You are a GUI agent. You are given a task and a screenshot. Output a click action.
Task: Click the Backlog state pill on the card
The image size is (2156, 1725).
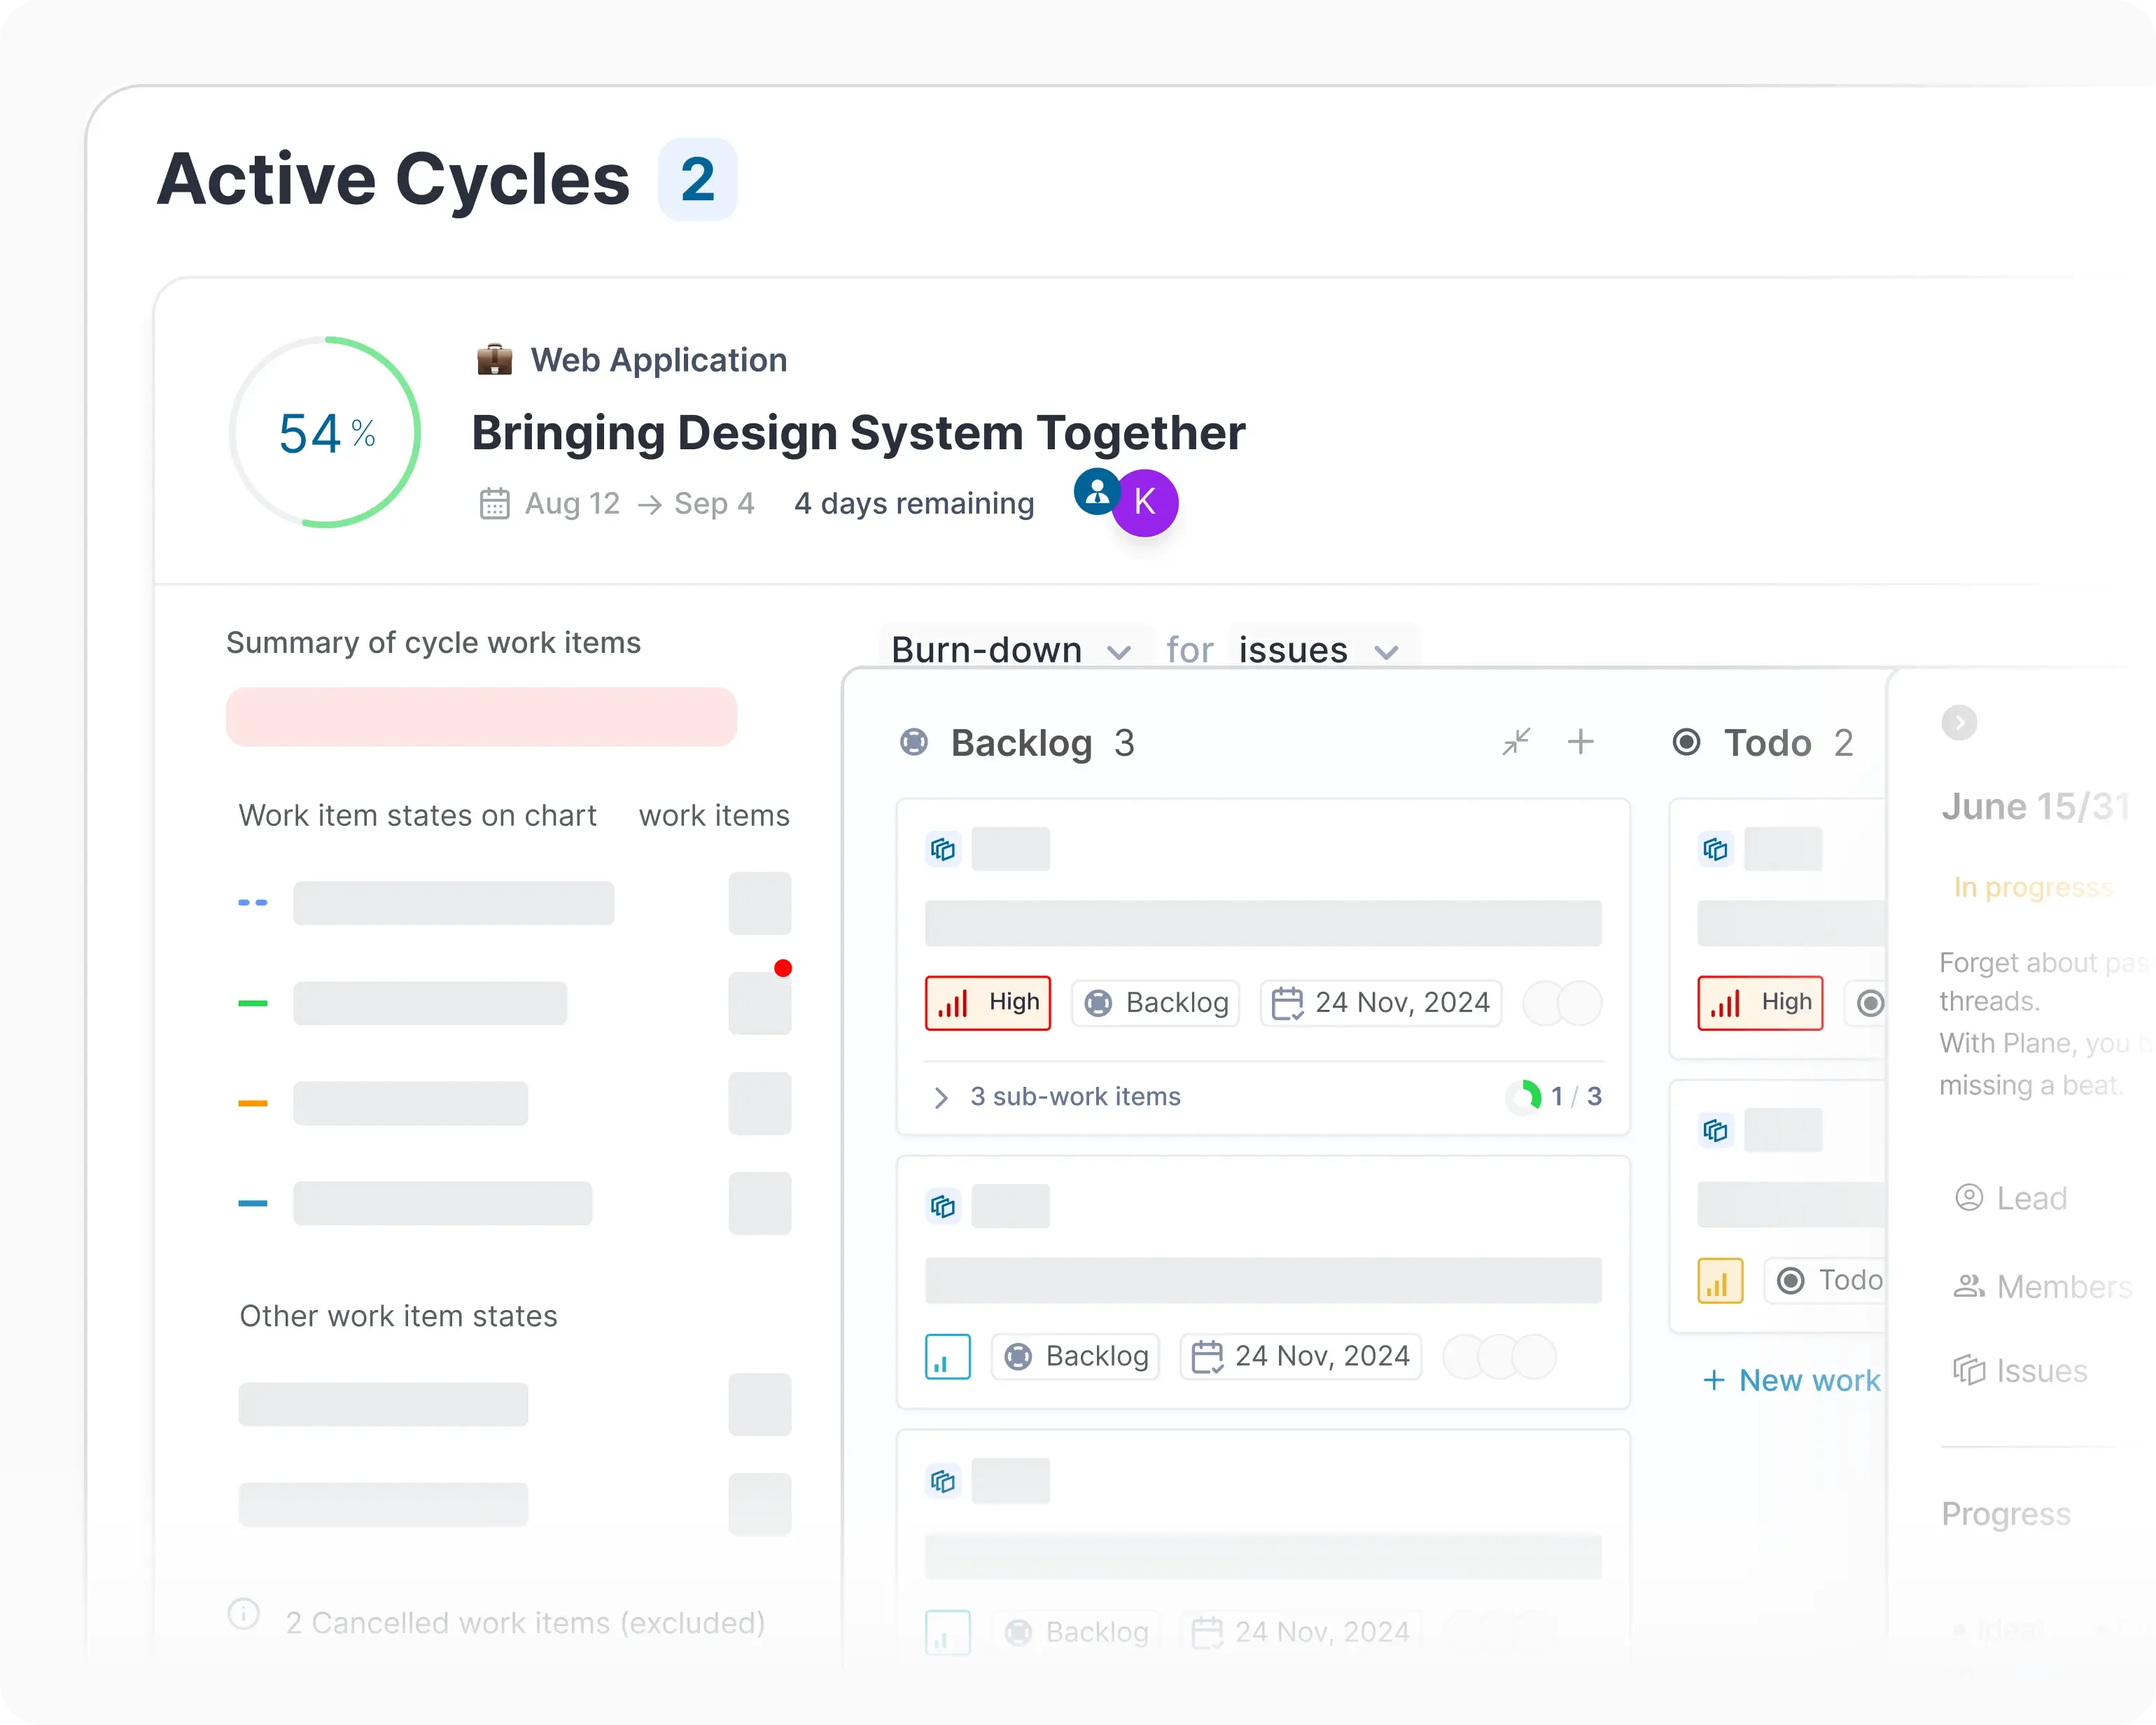tap(1155, 1003)
